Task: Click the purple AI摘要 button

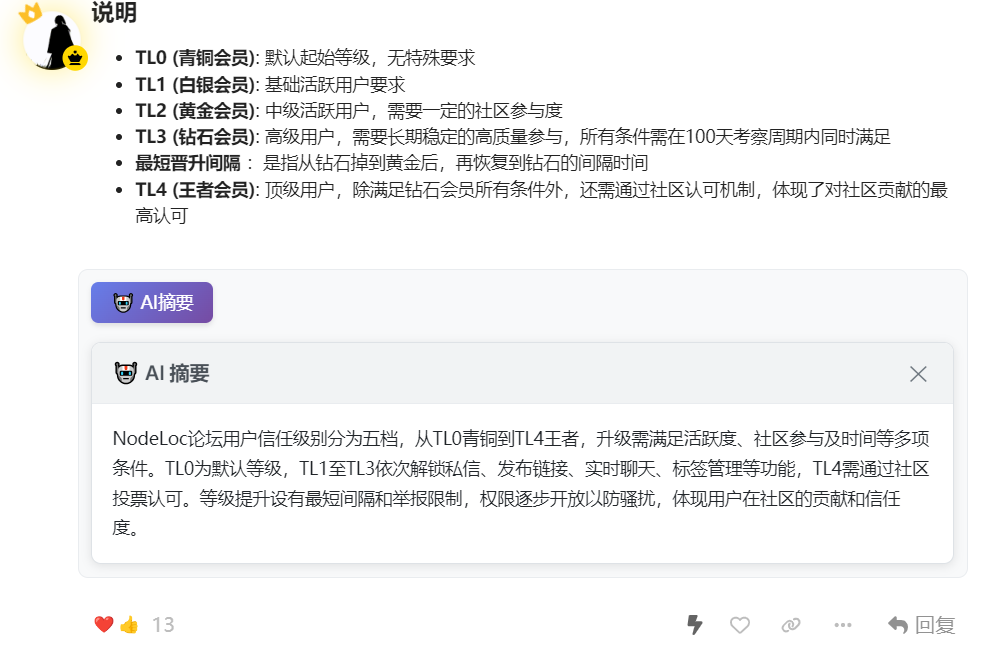Action: point(152,302)
